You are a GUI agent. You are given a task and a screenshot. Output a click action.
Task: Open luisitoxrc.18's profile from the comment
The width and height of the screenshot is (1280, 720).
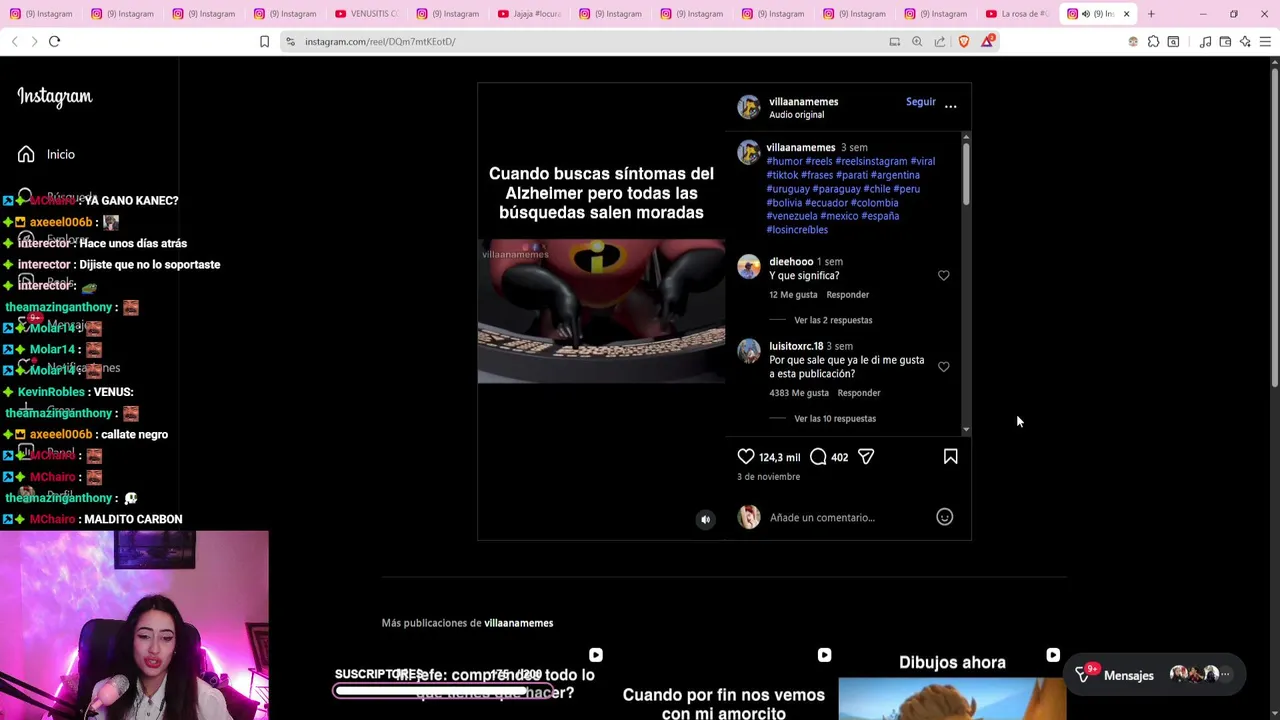(x=796, y=346)
